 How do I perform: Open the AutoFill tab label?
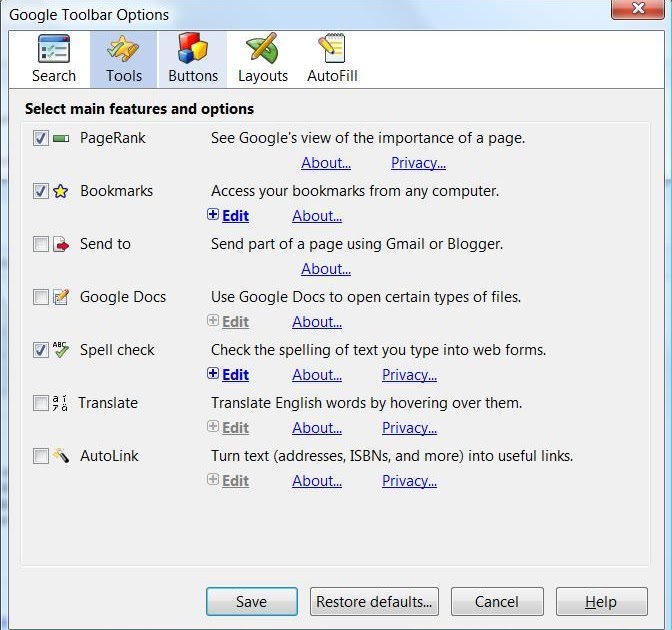click(x=332, y=76)
